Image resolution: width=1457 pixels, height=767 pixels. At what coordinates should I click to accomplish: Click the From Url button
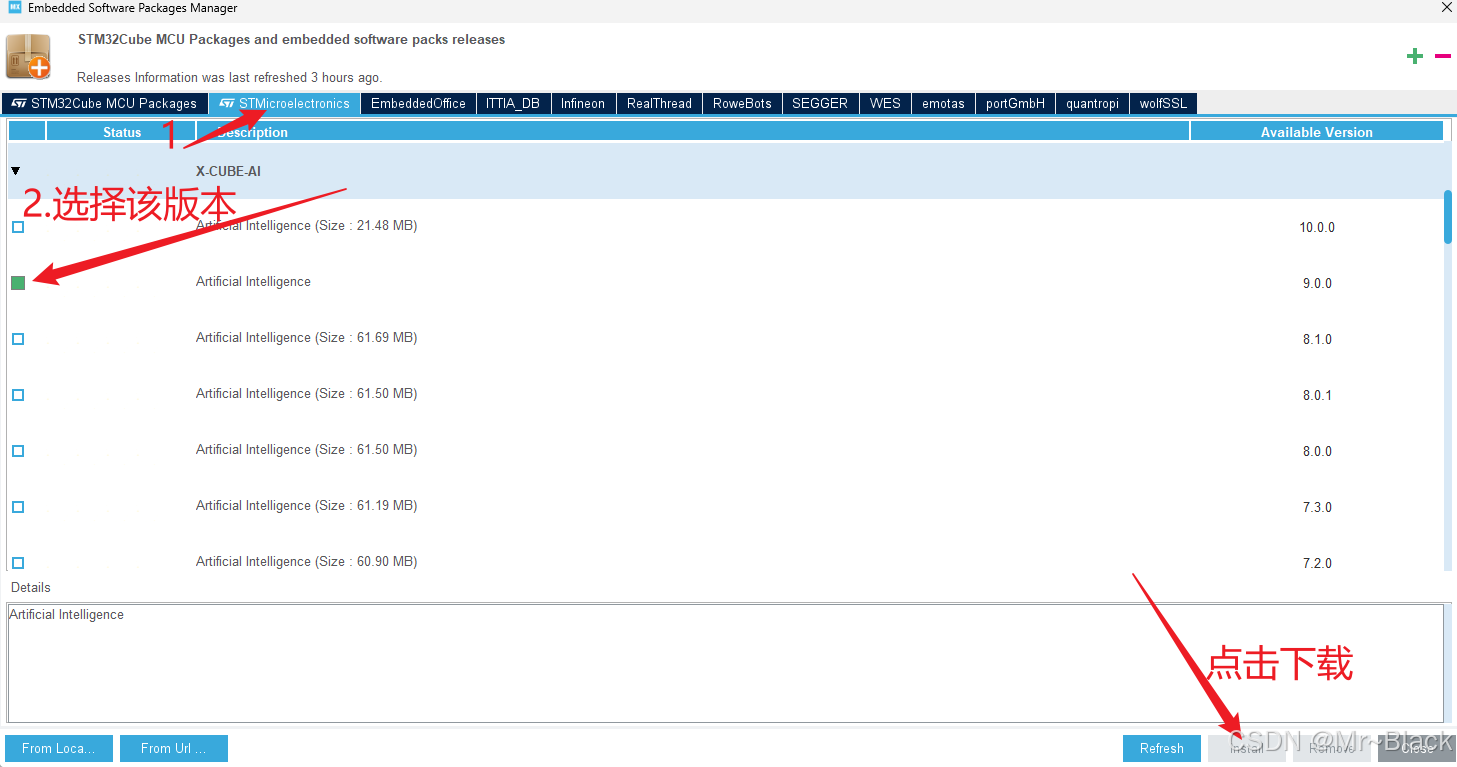(x=174, y=748)
